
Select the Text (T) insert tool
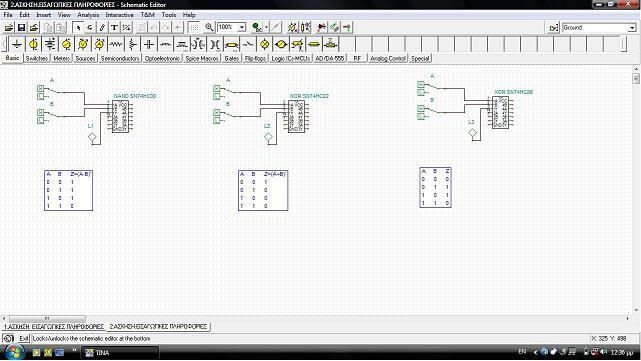(x=114, y=27)
